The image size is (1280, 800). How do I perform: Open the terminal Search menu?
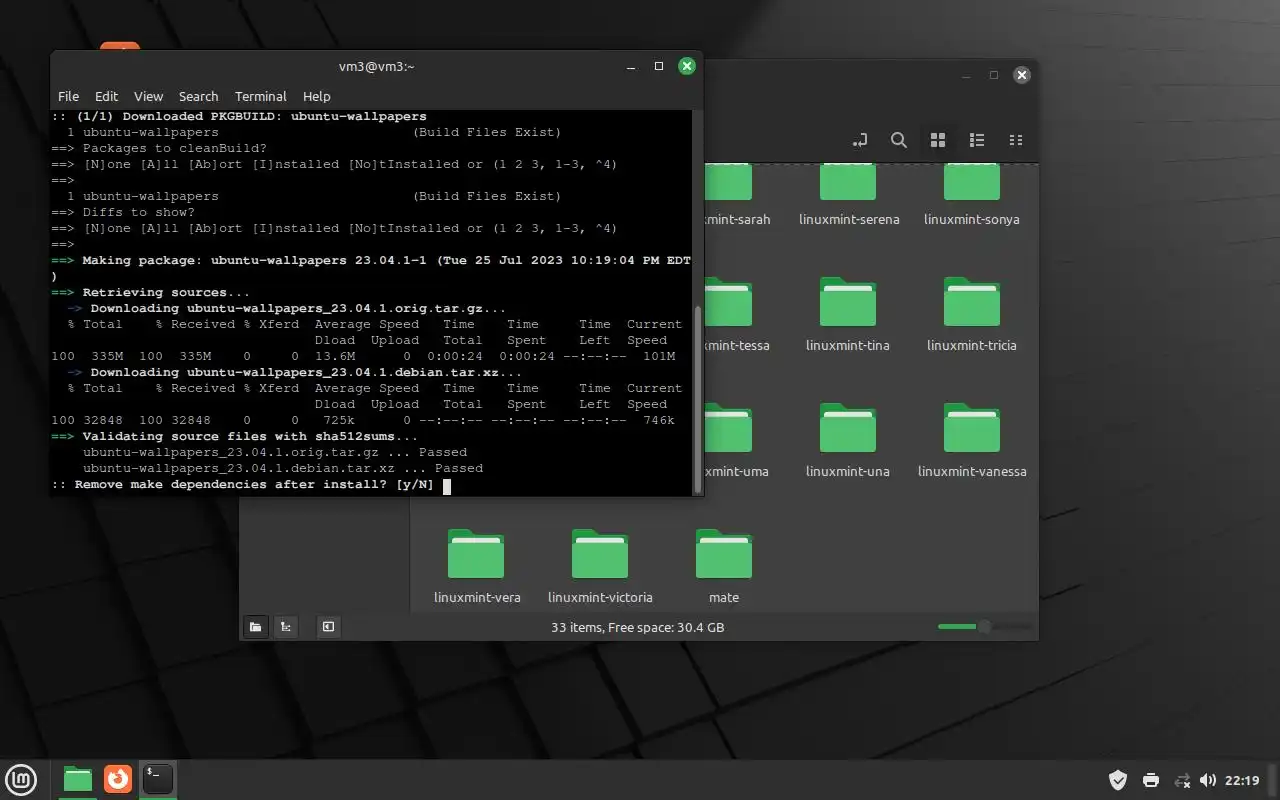click(x=198, y=96)
